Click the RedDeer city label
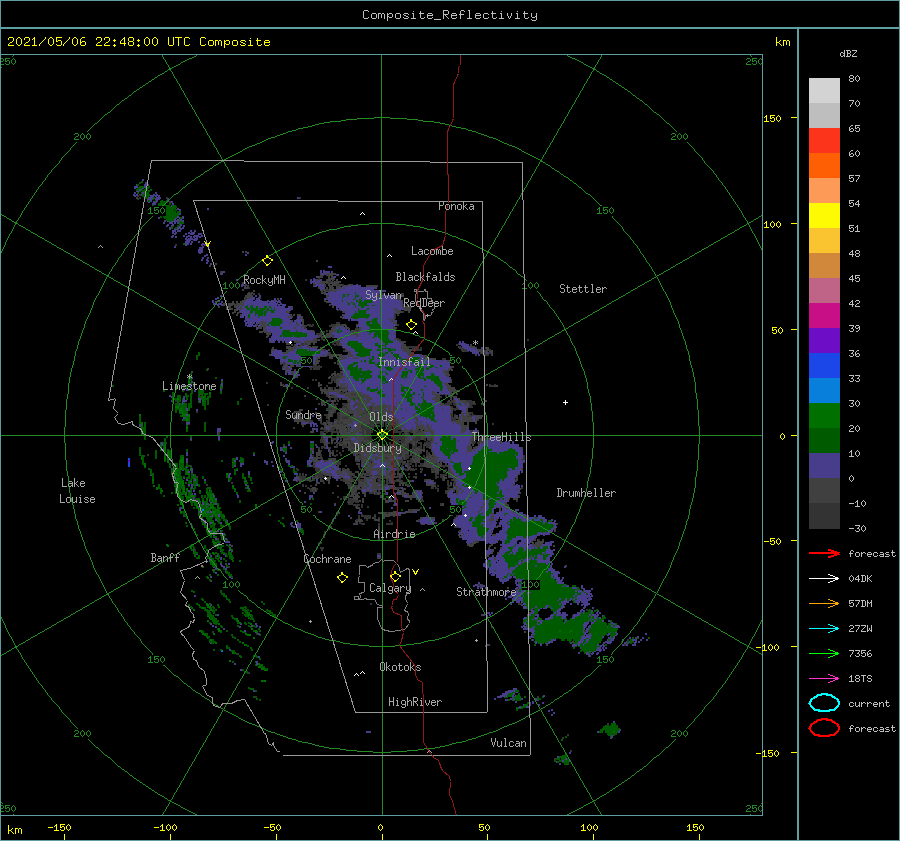Screen dimensions: 900x841 coord(424,303)
